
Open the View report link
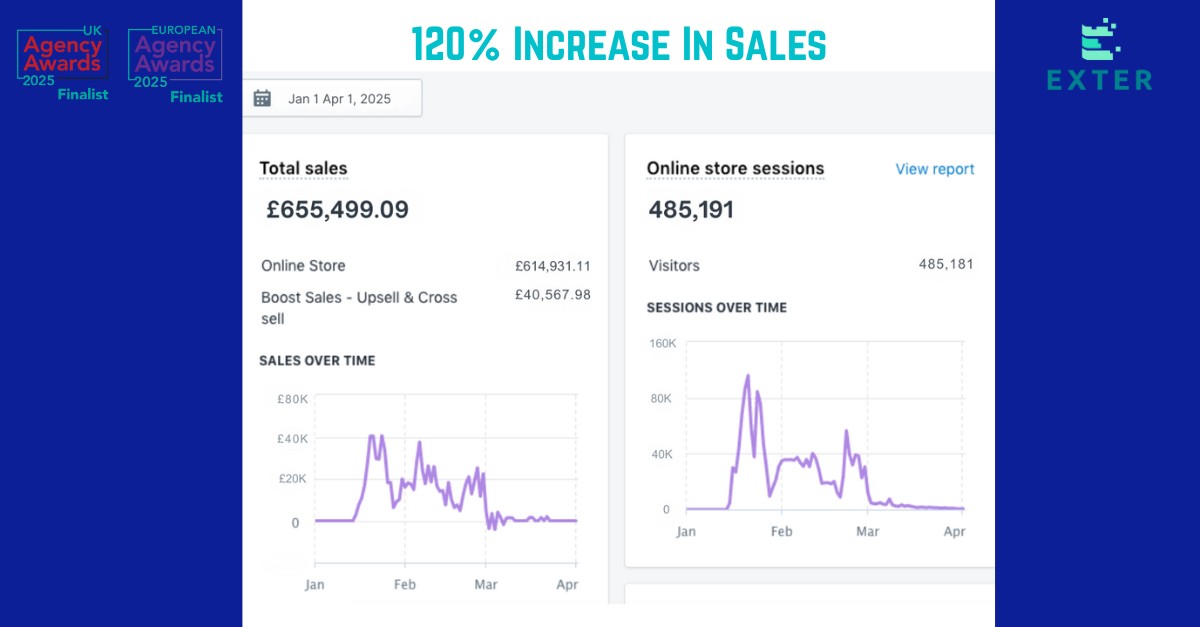(935, 169)
